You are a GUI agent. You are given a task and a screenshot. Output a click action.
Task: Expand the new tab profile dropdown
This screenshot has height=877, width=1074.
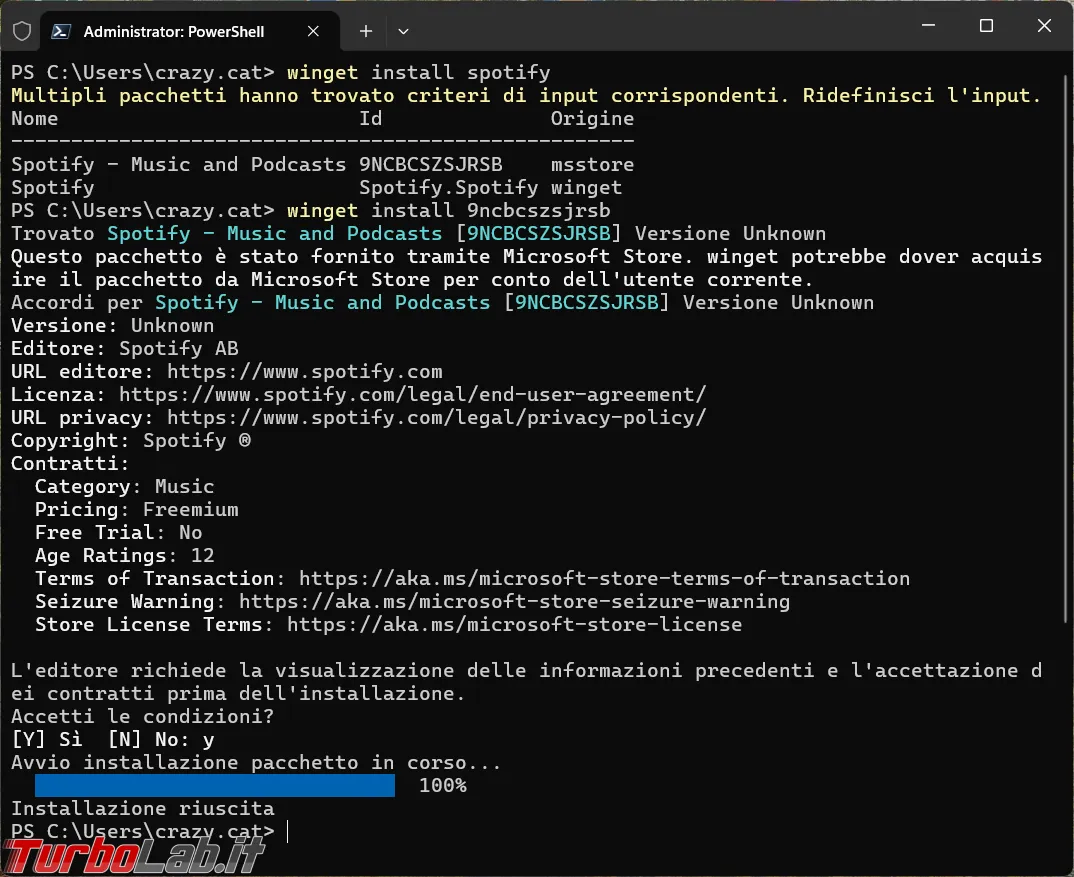pos(403,32)
